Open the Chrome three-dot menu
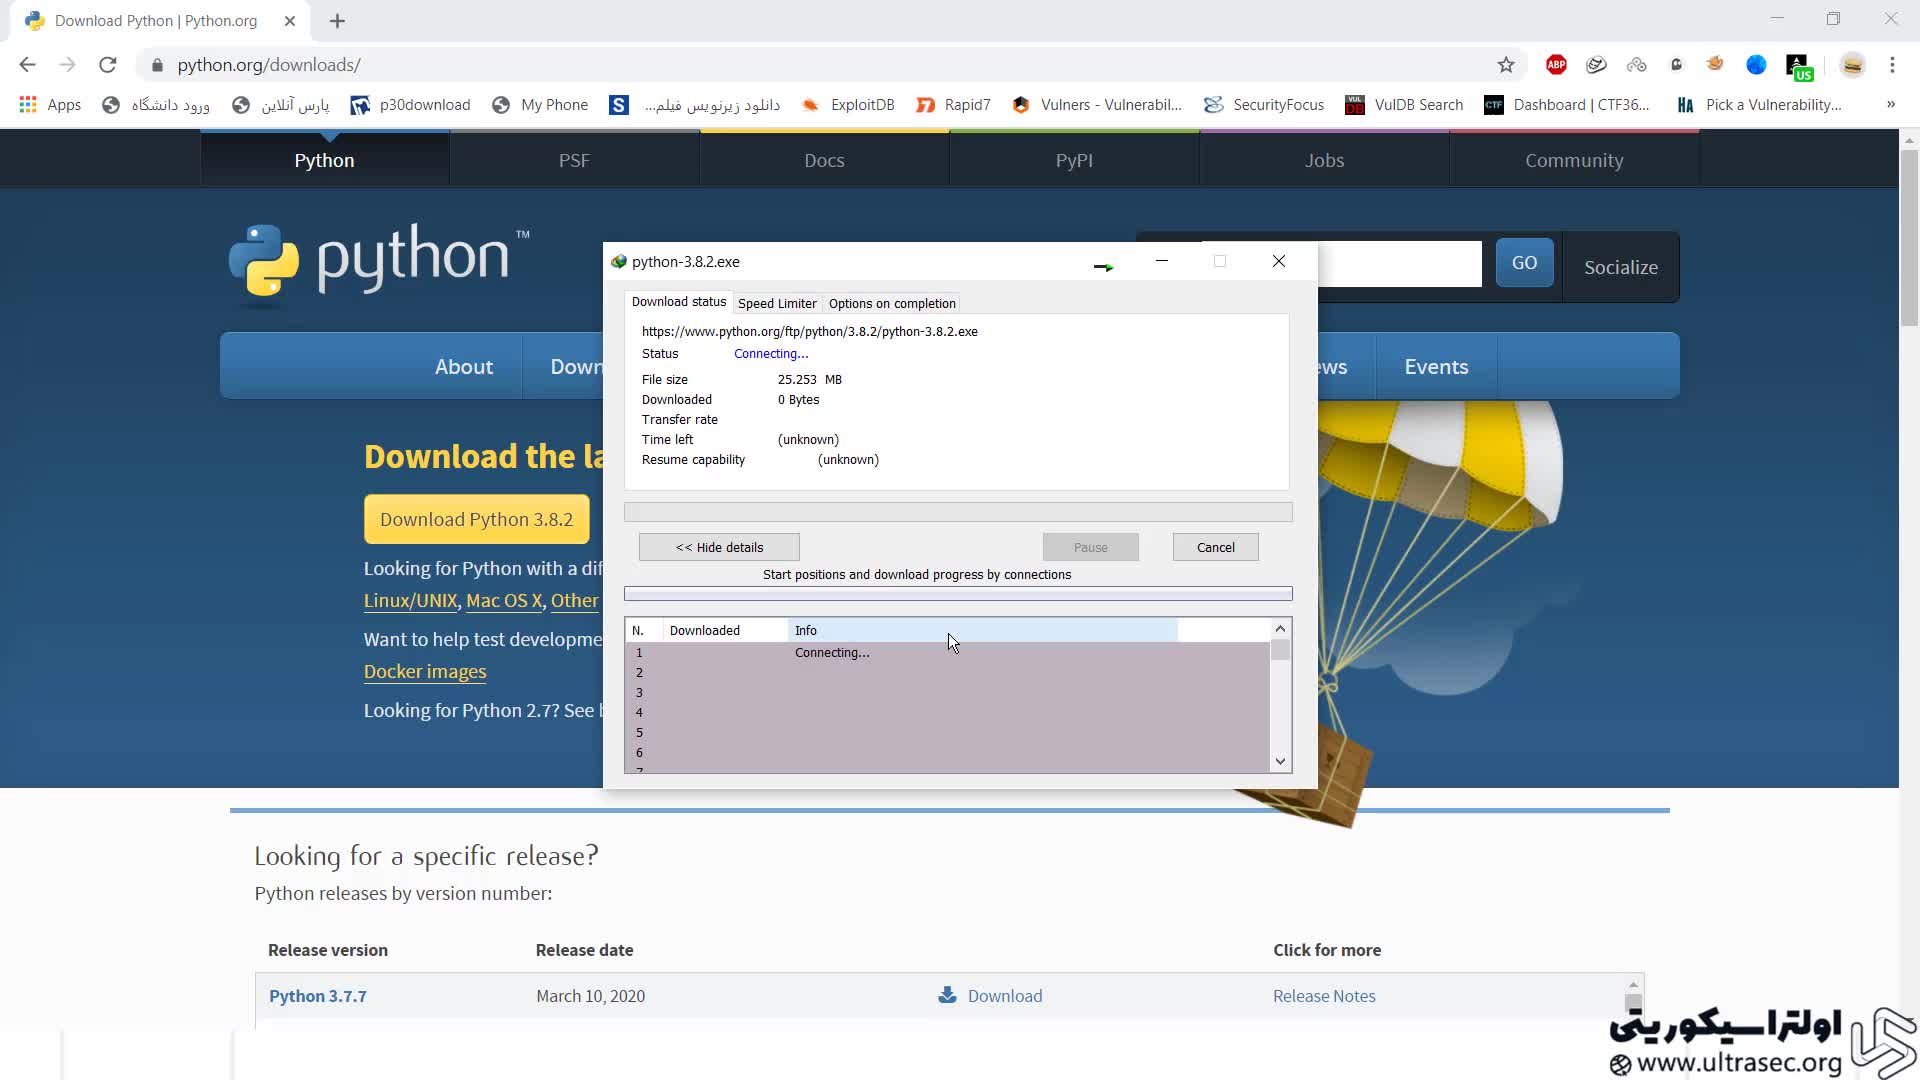 point(1892,65)
